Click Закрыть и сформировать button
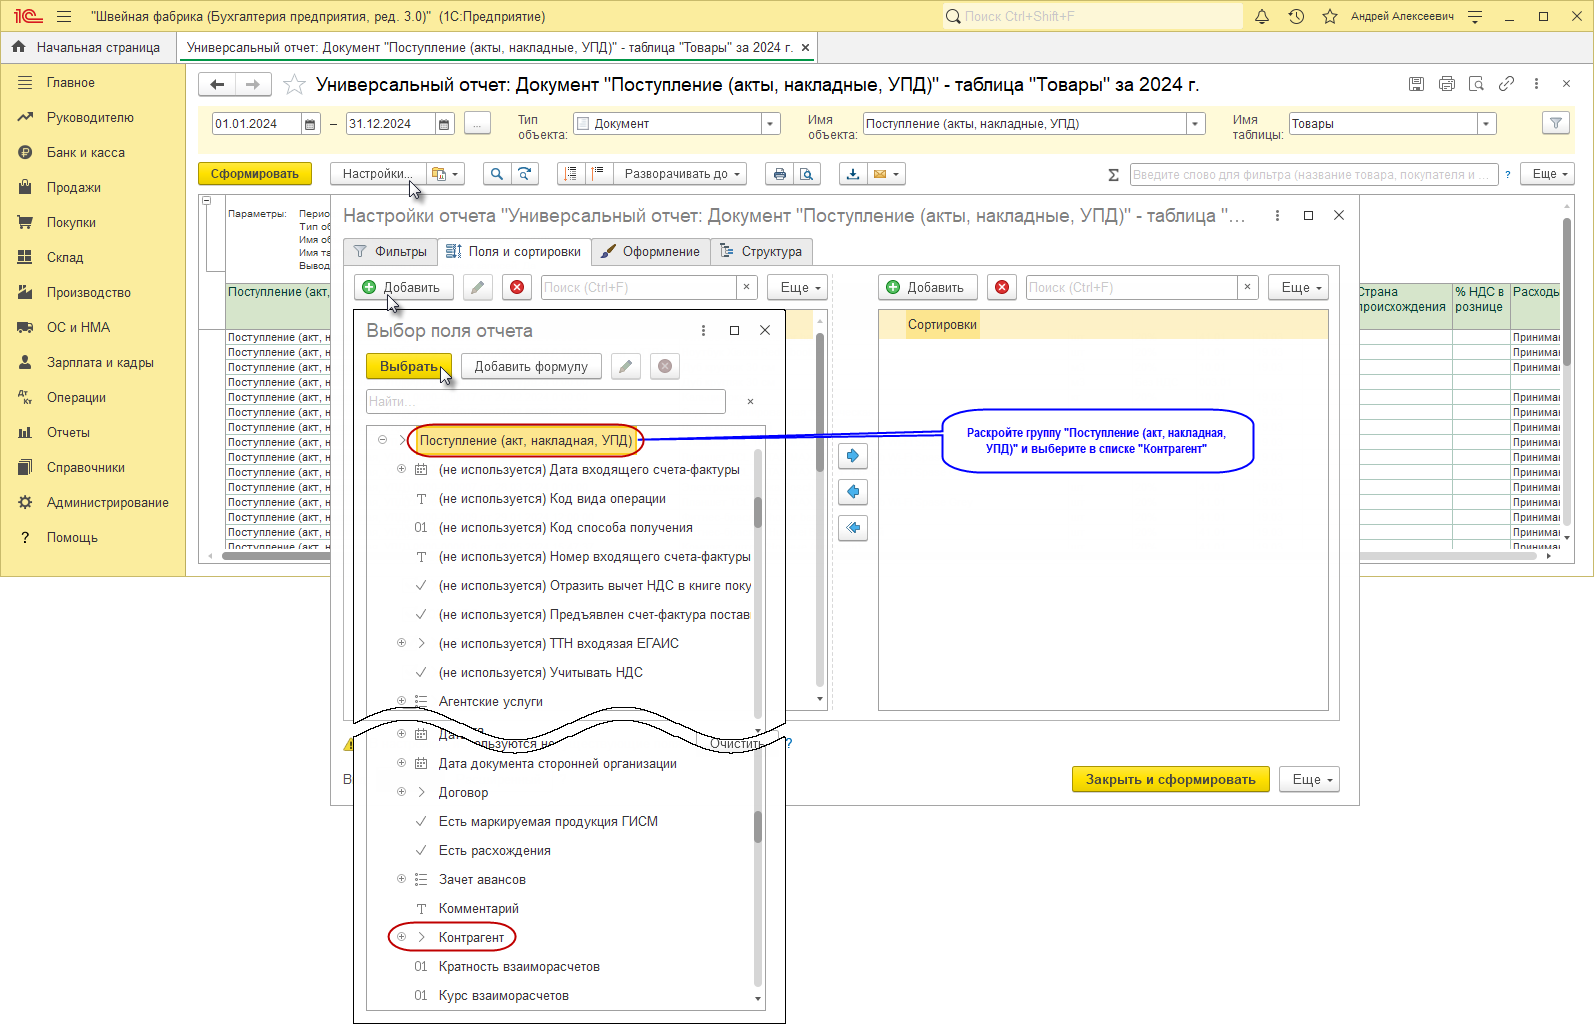The height and width of the screenshot is (1027, 1594). [1171, 780]
